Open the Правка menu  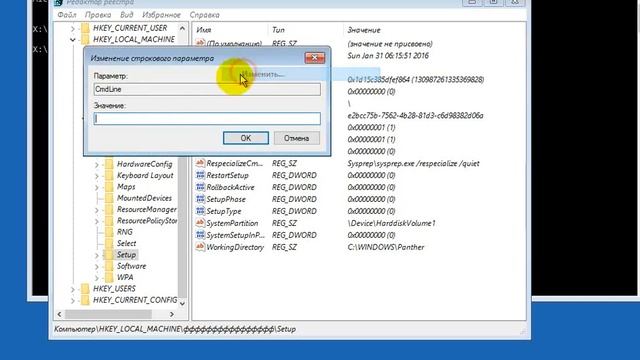coord(98,15)
